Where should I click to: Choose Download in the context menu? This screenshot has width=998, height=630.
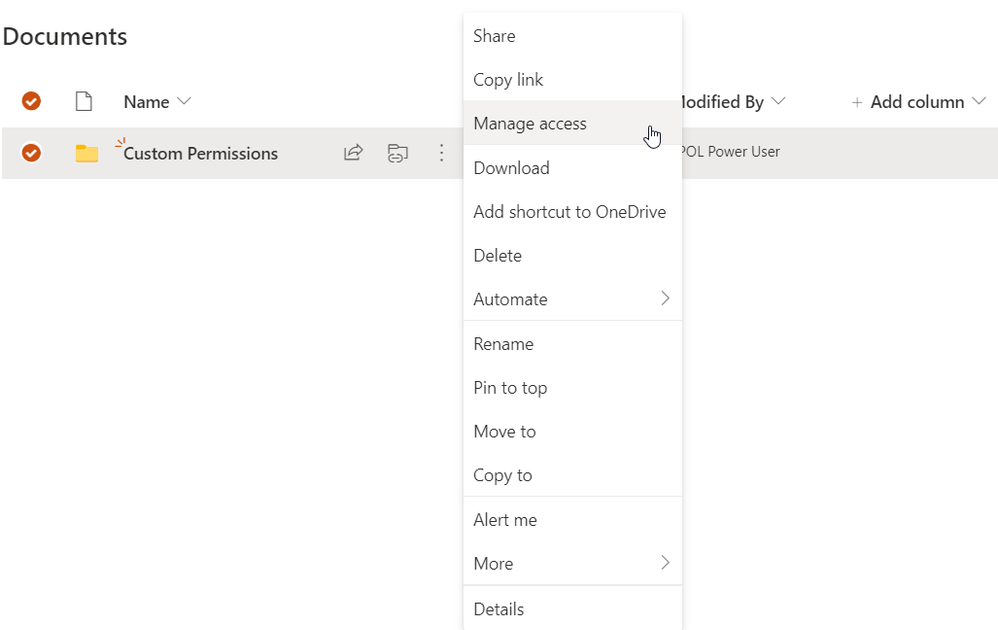[512, 168]
